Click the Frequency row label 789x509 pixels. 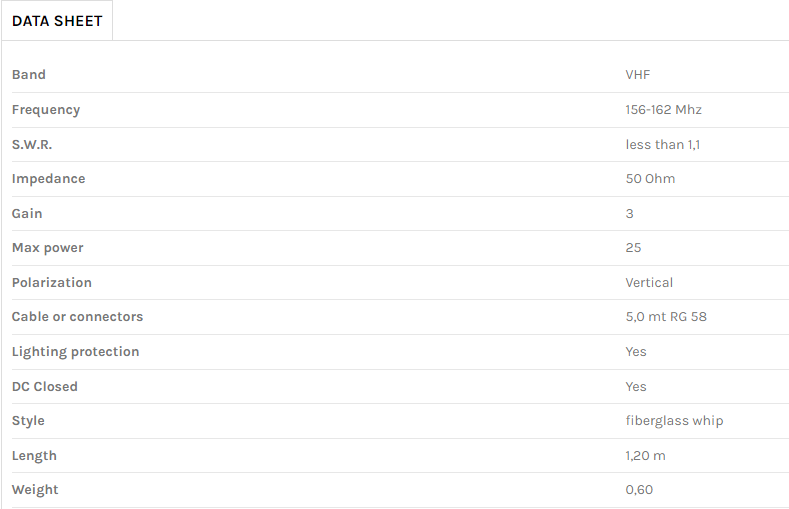click(46, 110)
